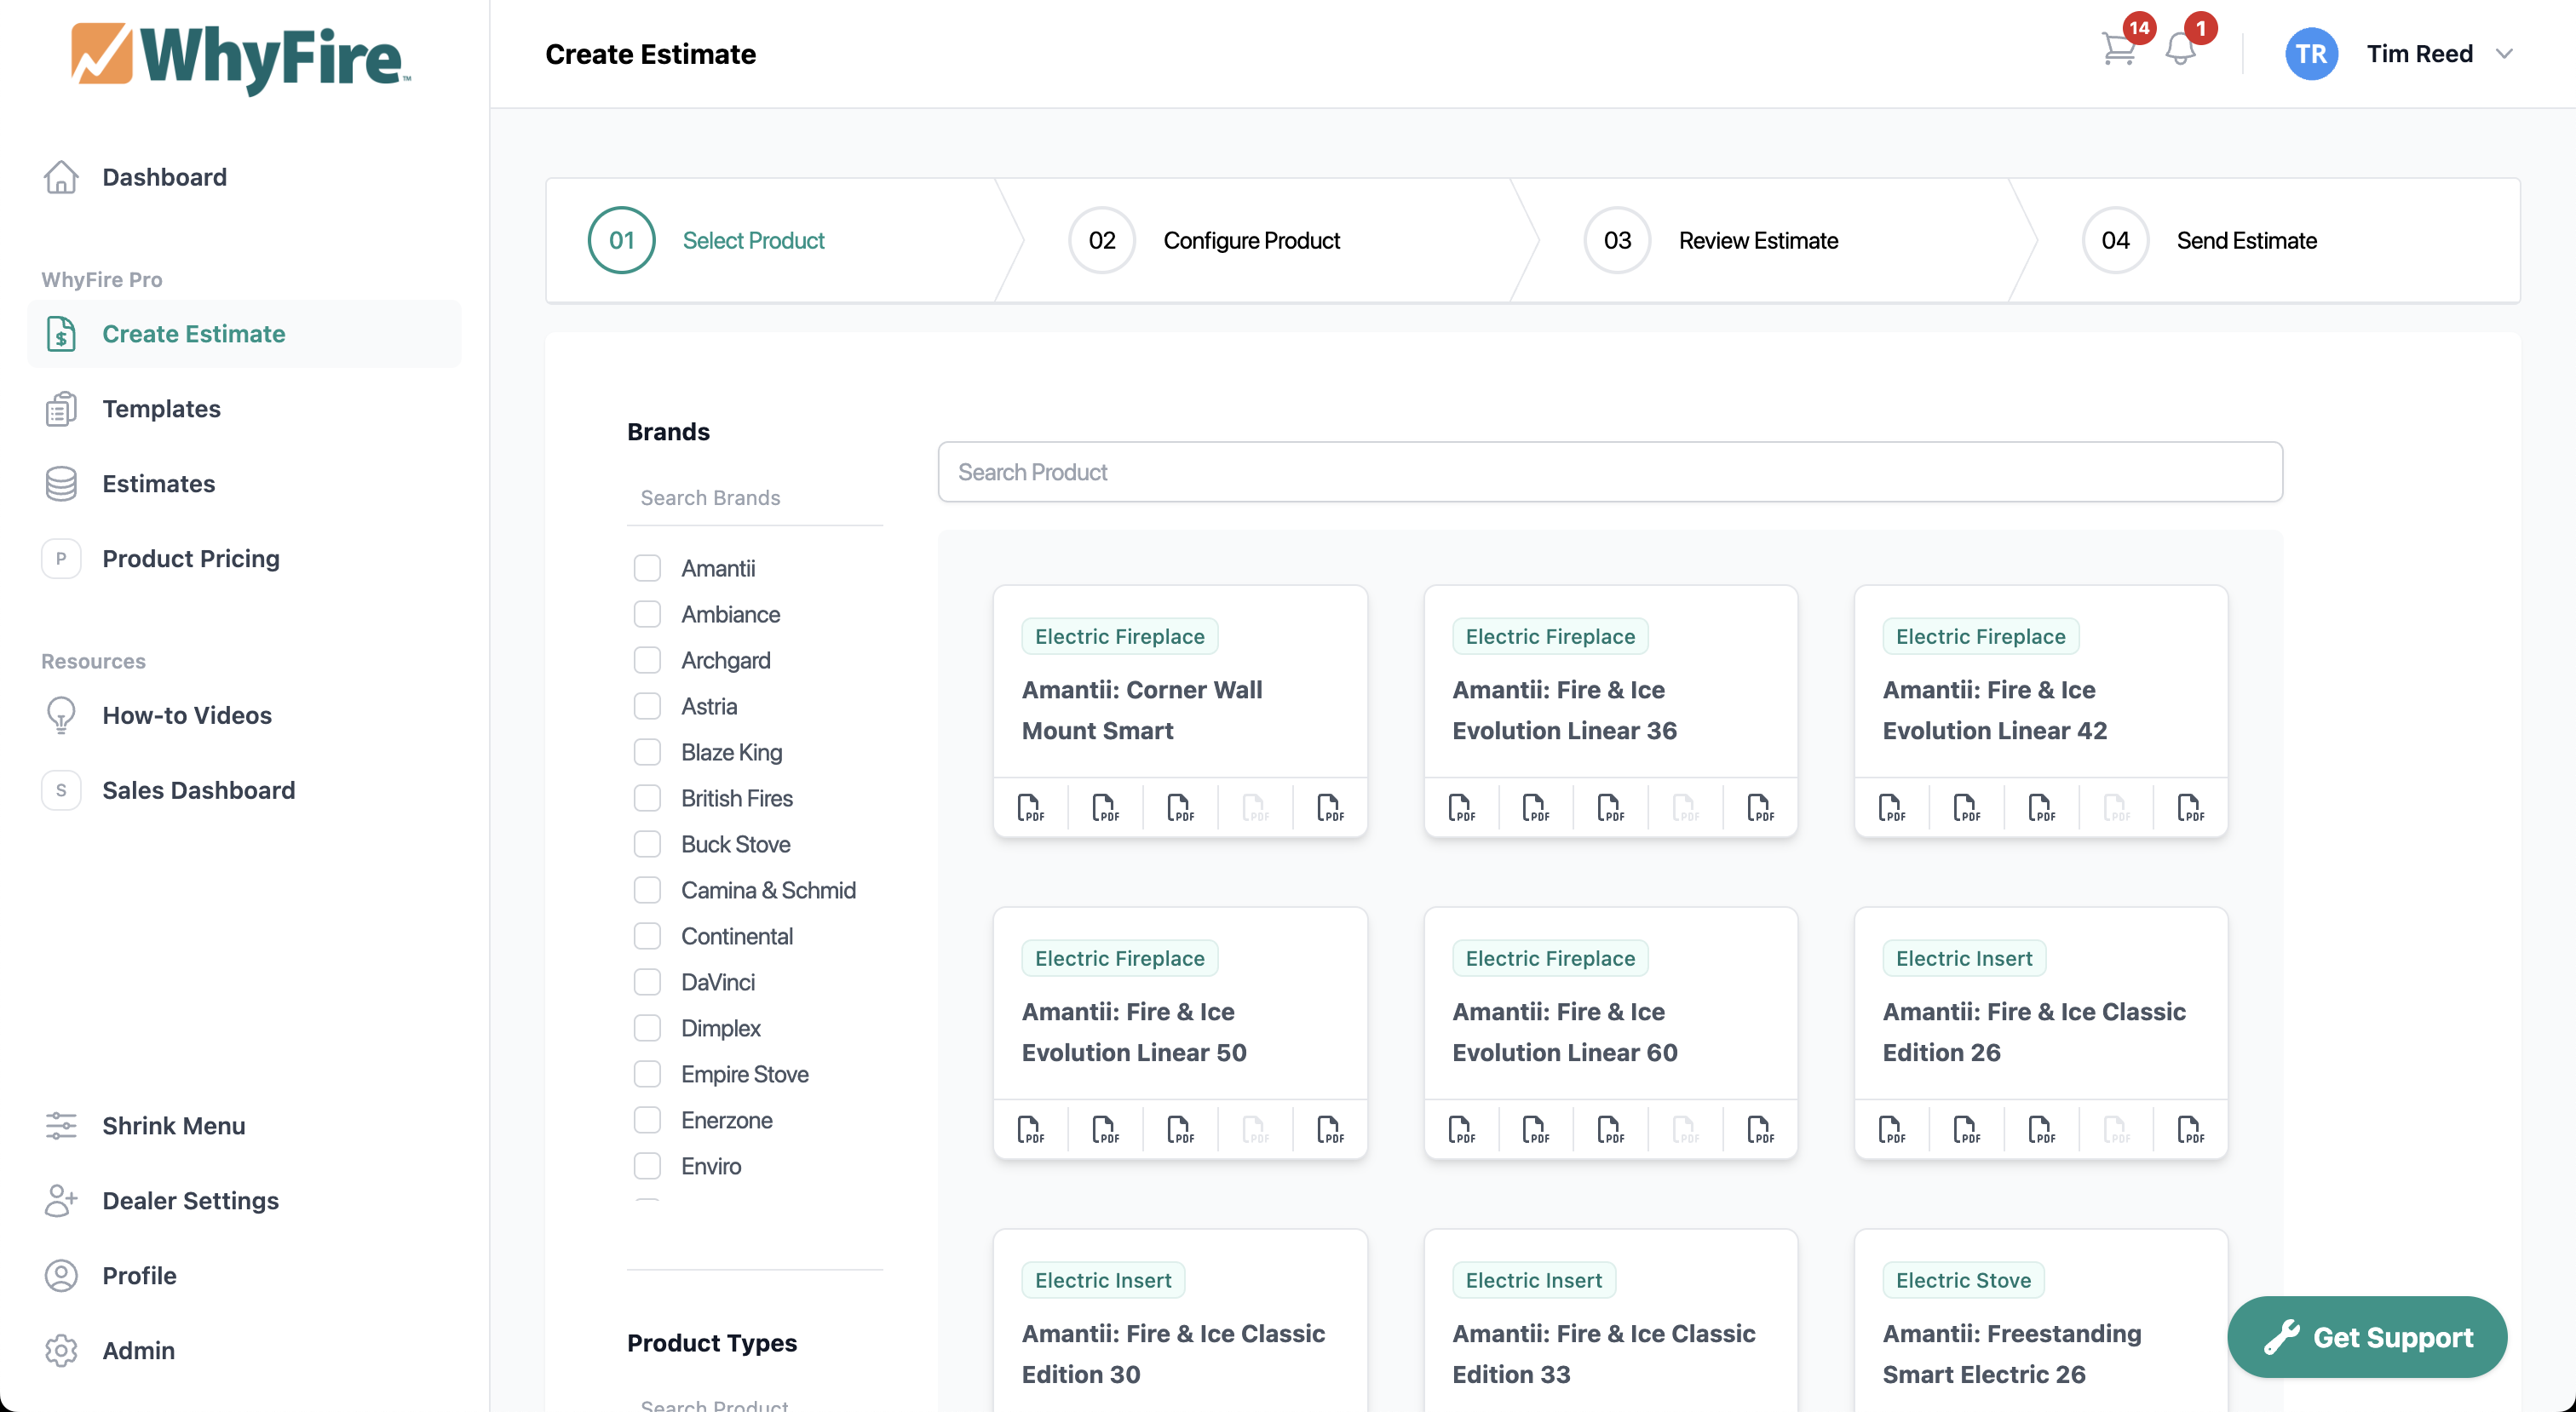Viewport: 2576px width, 1412px height.
Task: Click the Estimates database icon
Action: coord(61,483)
